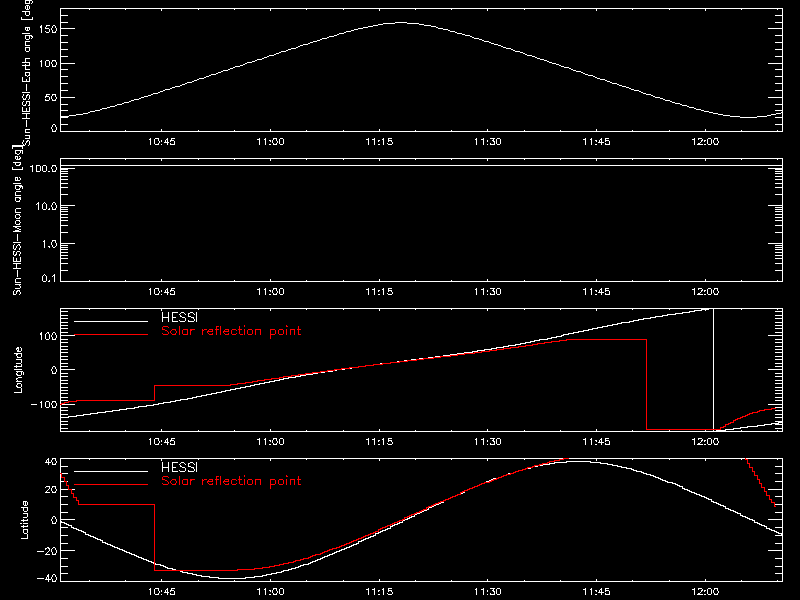This screenshot has height=600, width=800.
Task: Click white HESSI legend line in Longitude plot
Action: click(x=111, y=321)
